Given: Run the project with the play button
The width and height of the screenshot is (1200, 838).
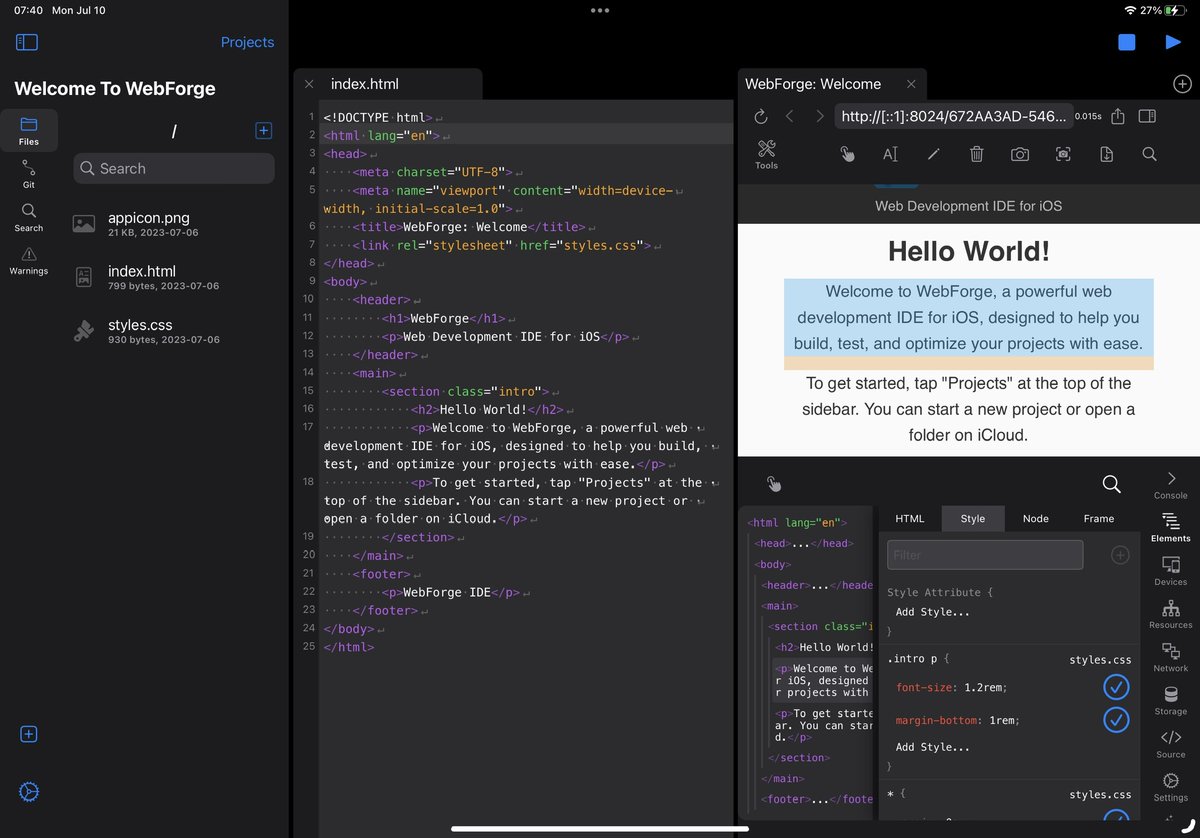Looking at the screenshot, I should [1173, 42].
